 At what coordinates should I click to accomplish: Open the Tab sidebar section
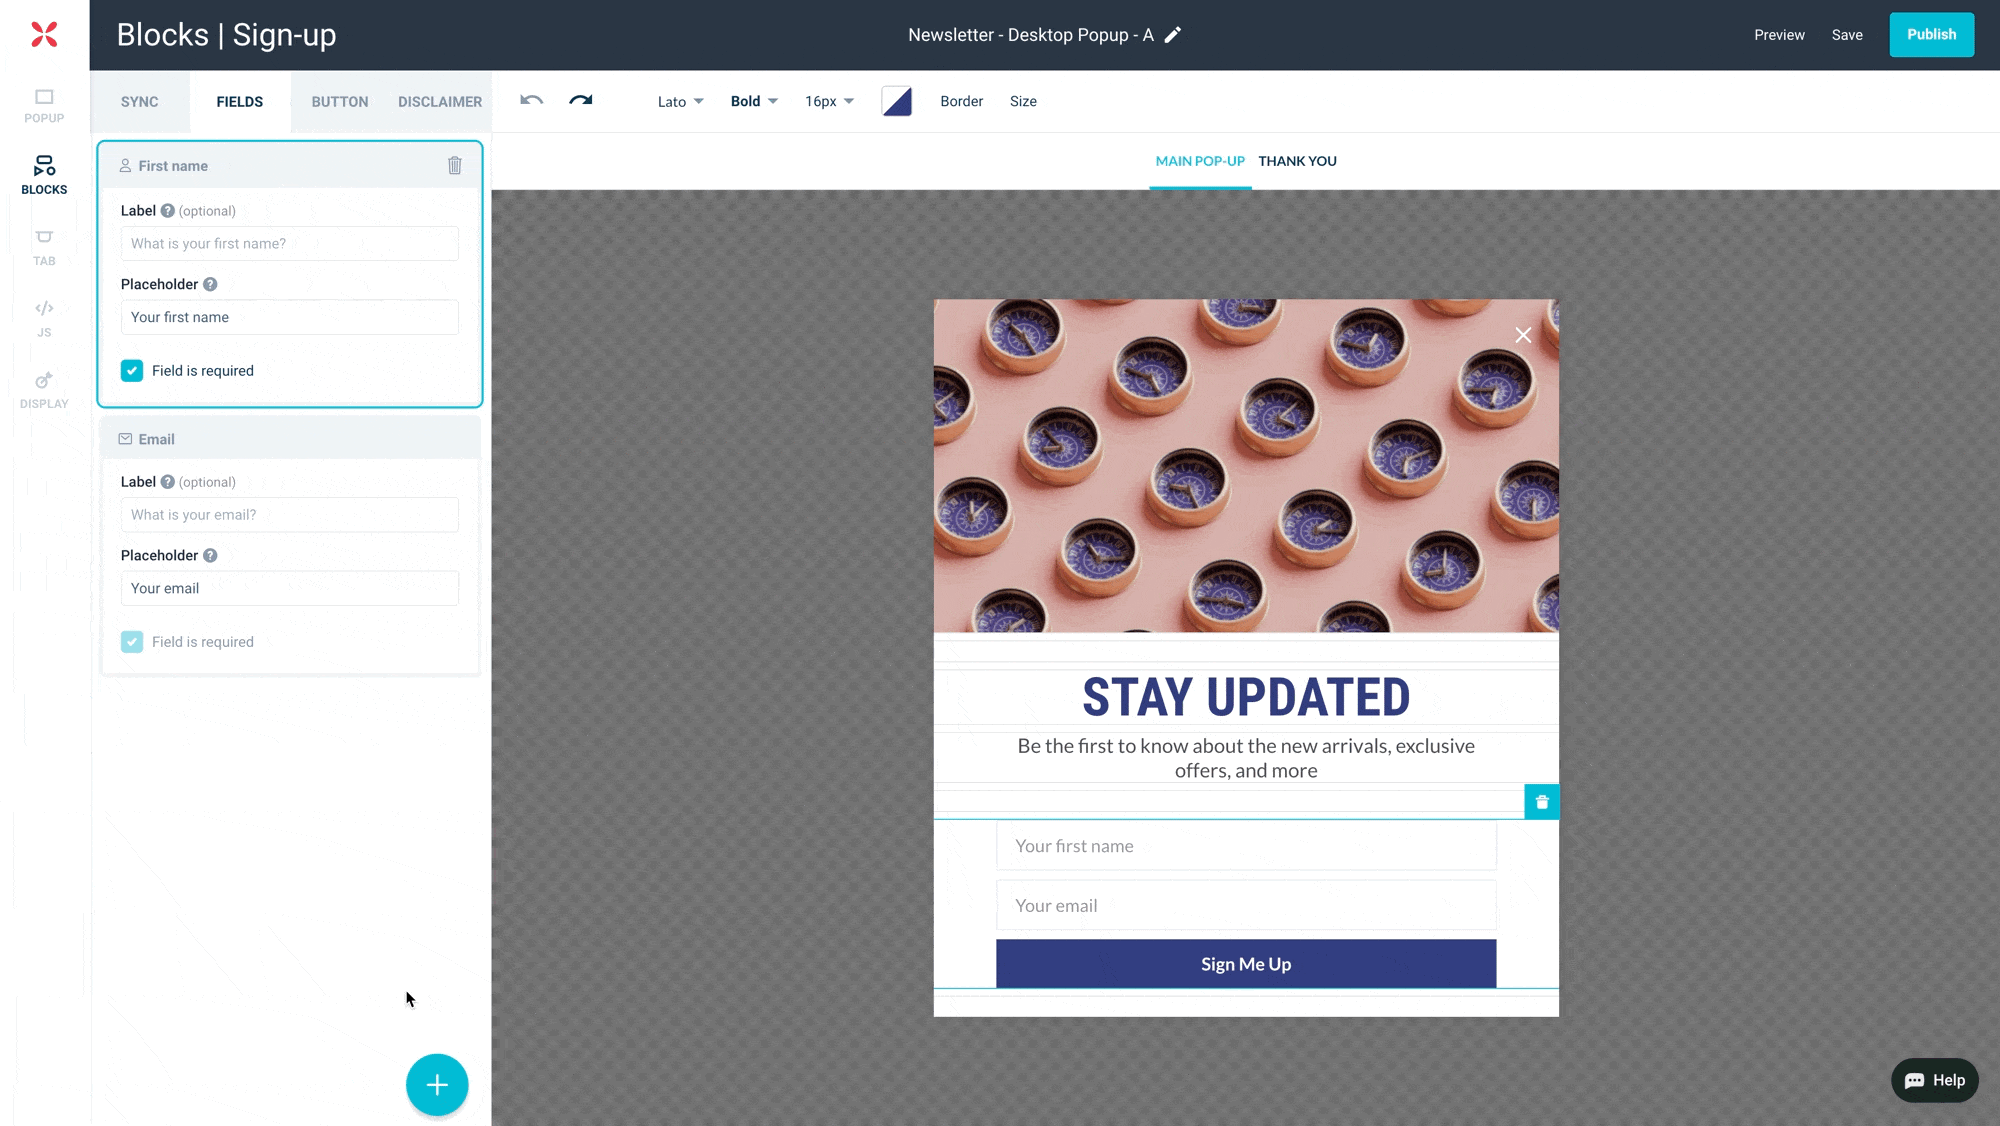(x=44, y=247)
